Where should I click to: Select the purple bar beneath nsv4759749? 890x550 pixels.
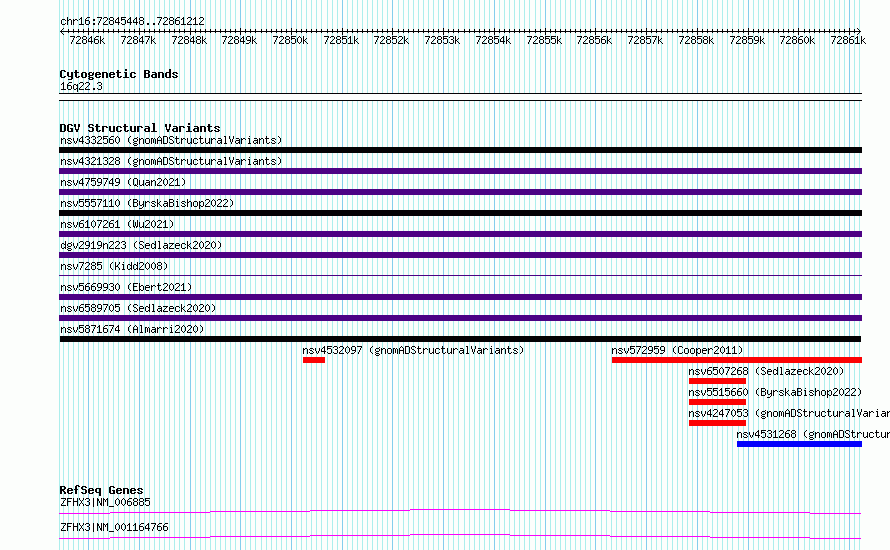click(x=460, y=192)
